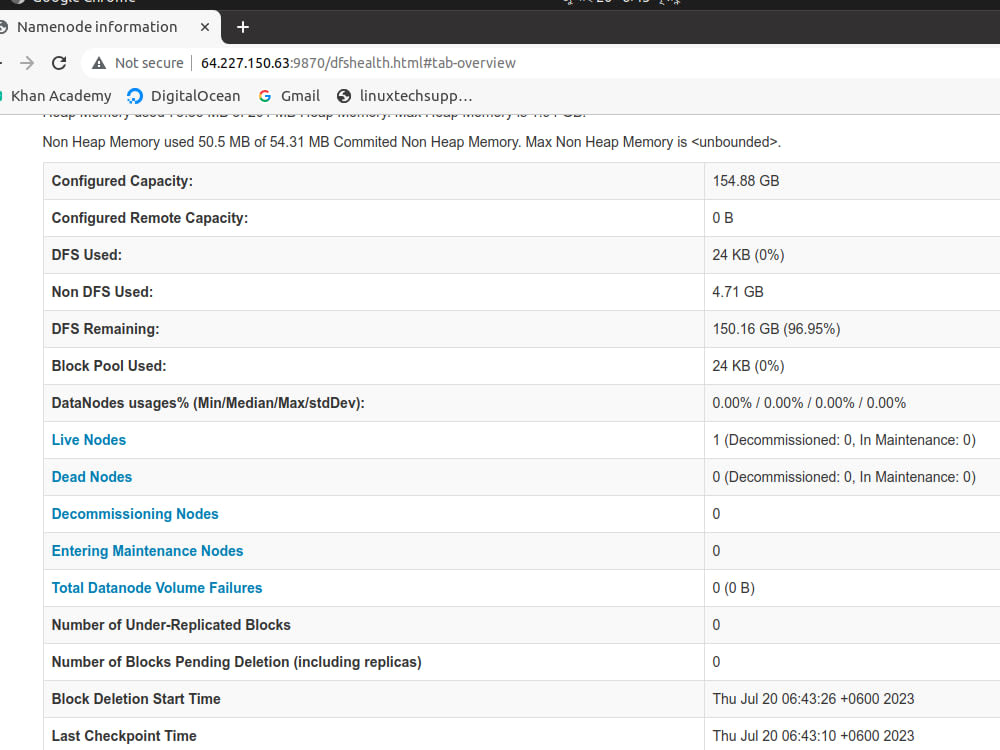Reload the Namenode page
1000x750 pixels.
coord(59,62)
